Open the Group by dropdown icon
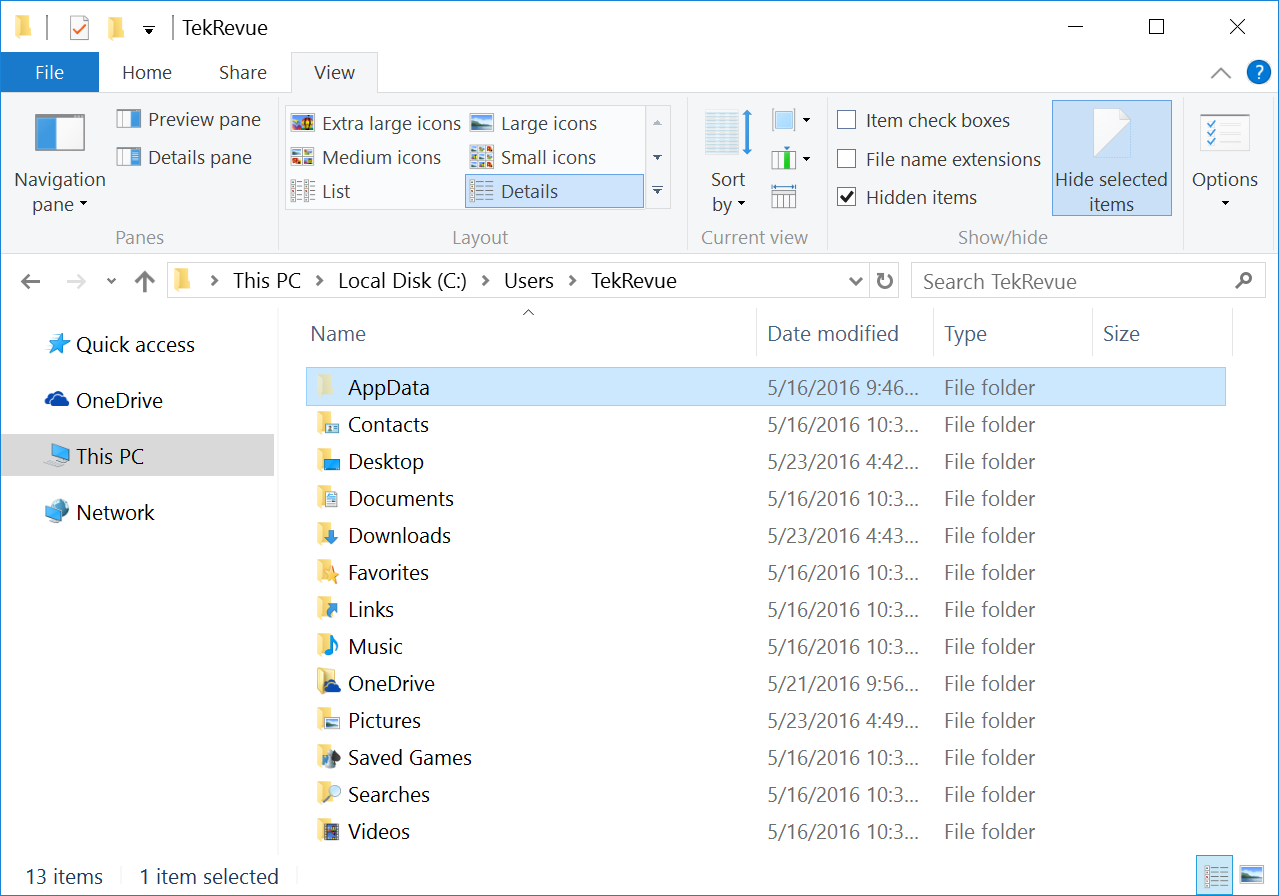Screen dimensions: 1279x896 pyautogui.click(x=791, y=121)
